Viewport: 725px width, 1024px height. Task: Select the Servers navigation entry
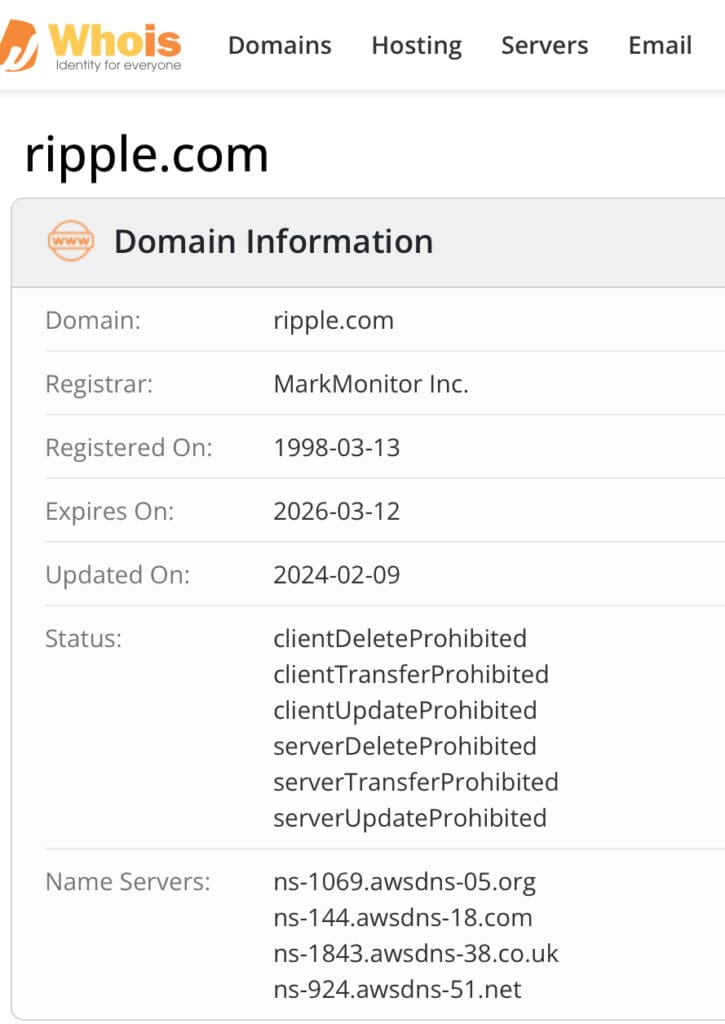click(x=544, y=45)
